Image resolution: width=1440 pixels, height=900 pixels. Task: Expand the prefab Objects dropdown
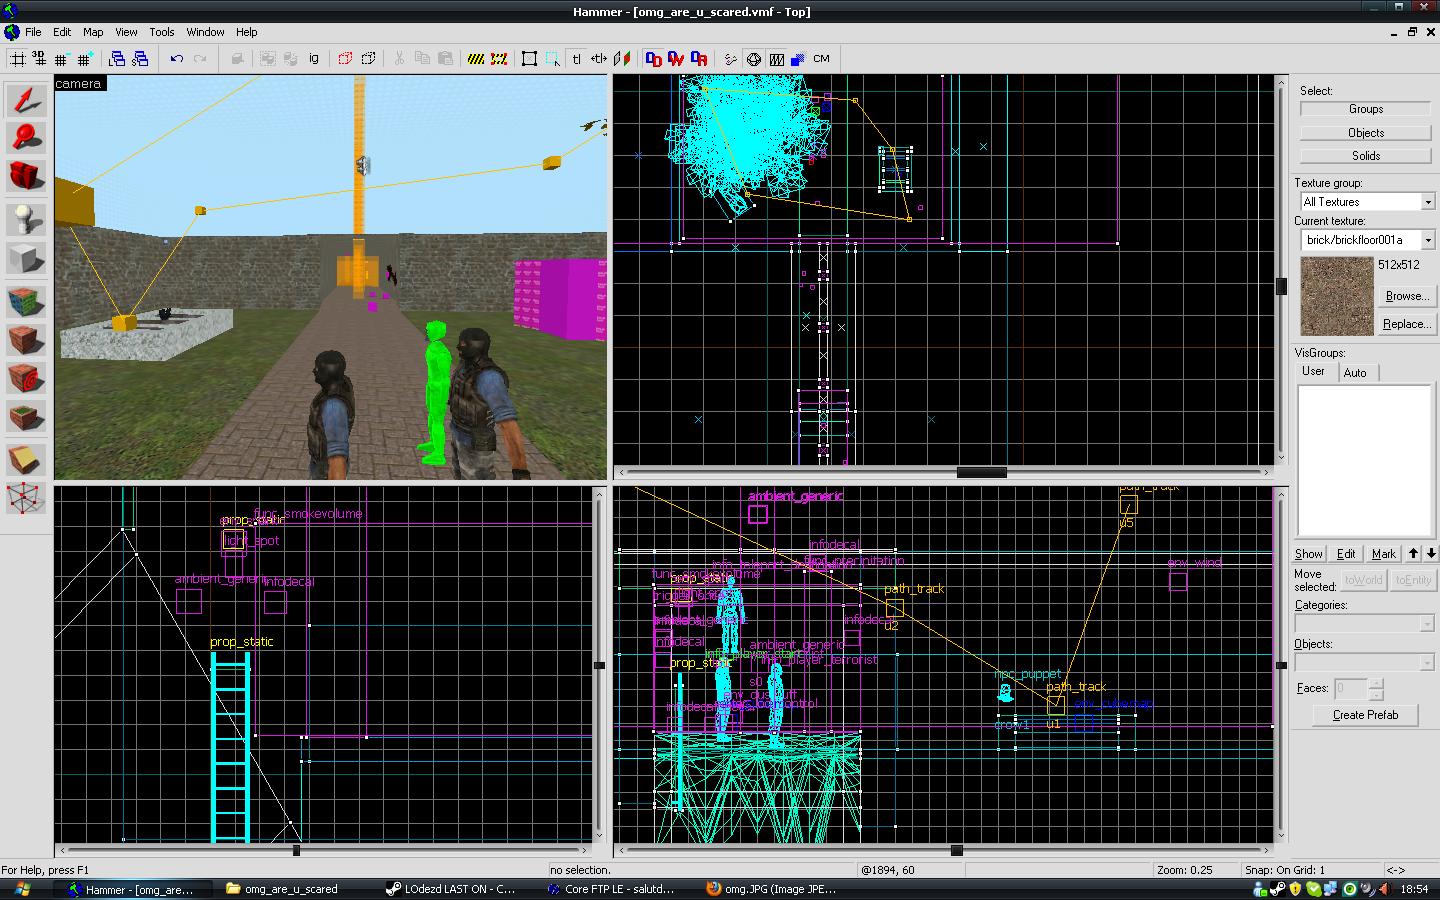point(1427,663)
